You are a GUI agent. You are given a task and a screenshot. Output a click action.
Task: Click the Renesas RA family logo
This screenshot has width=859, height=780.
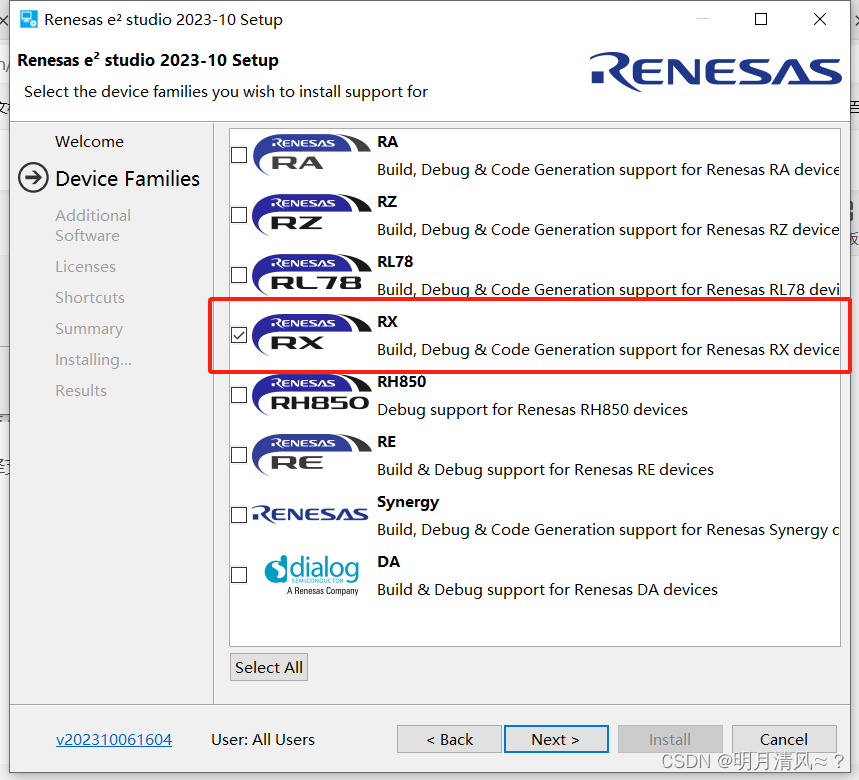tap(312, 155)
